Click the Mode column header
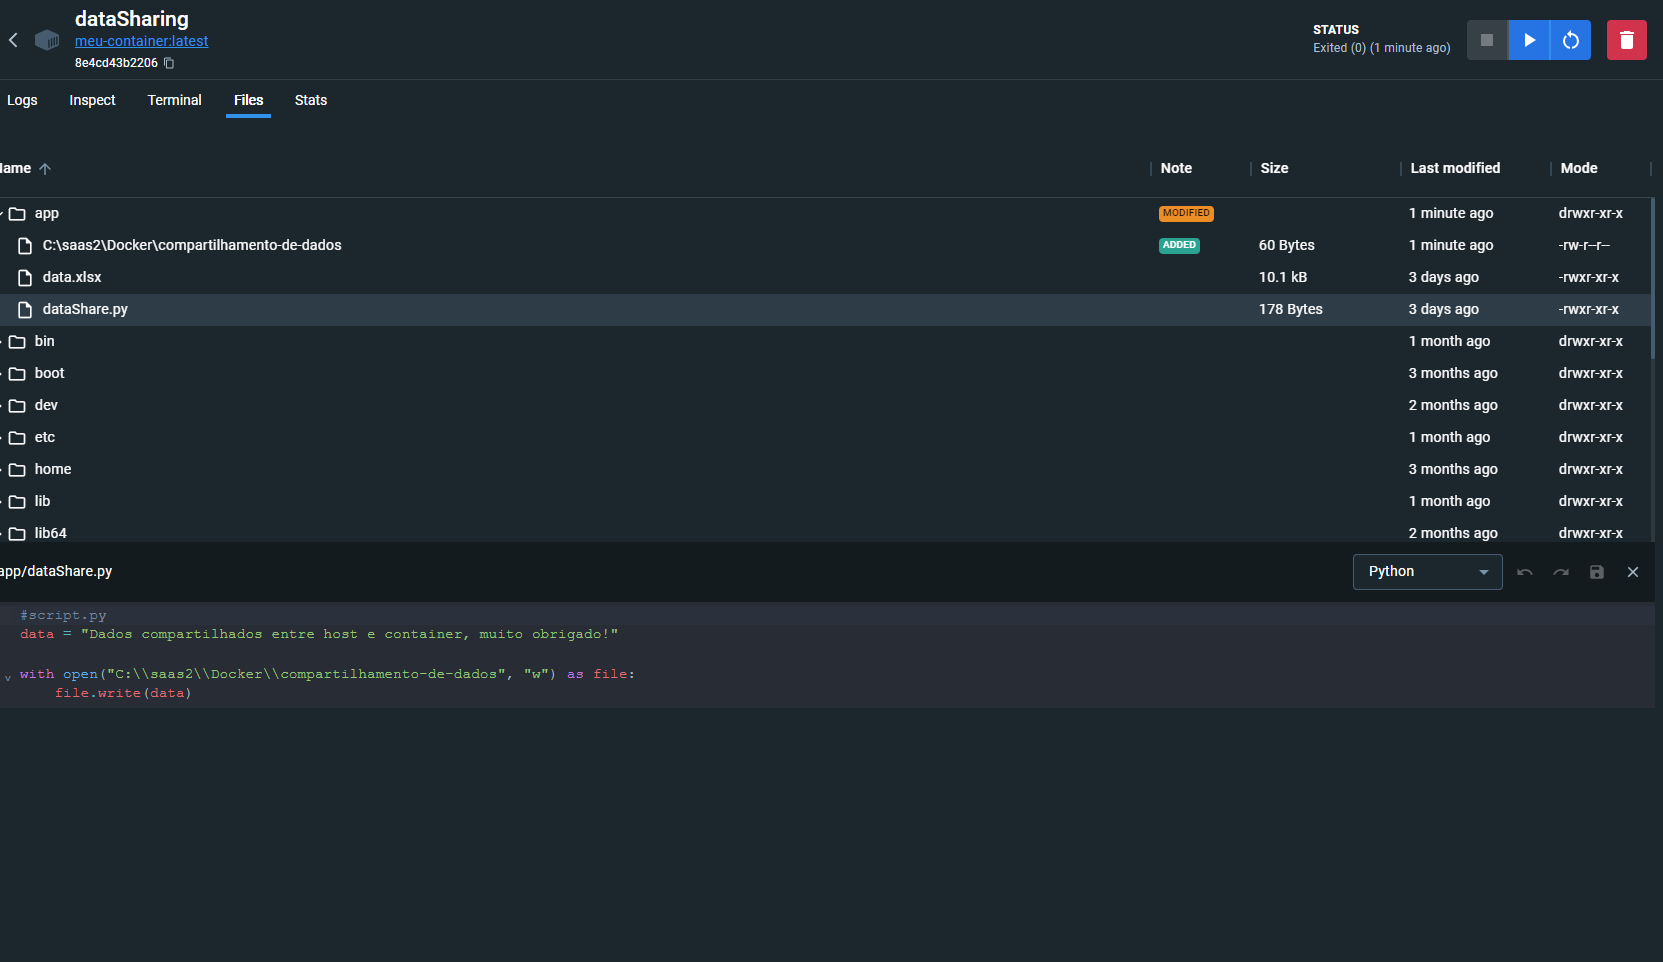 click(1579, 168)
